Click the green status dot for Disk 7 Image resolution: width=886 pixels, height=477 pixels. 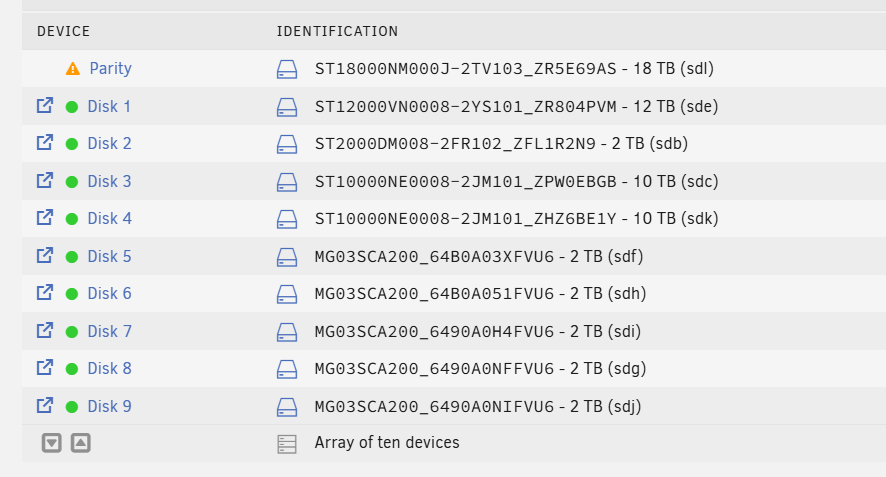[x=72, y=332]
